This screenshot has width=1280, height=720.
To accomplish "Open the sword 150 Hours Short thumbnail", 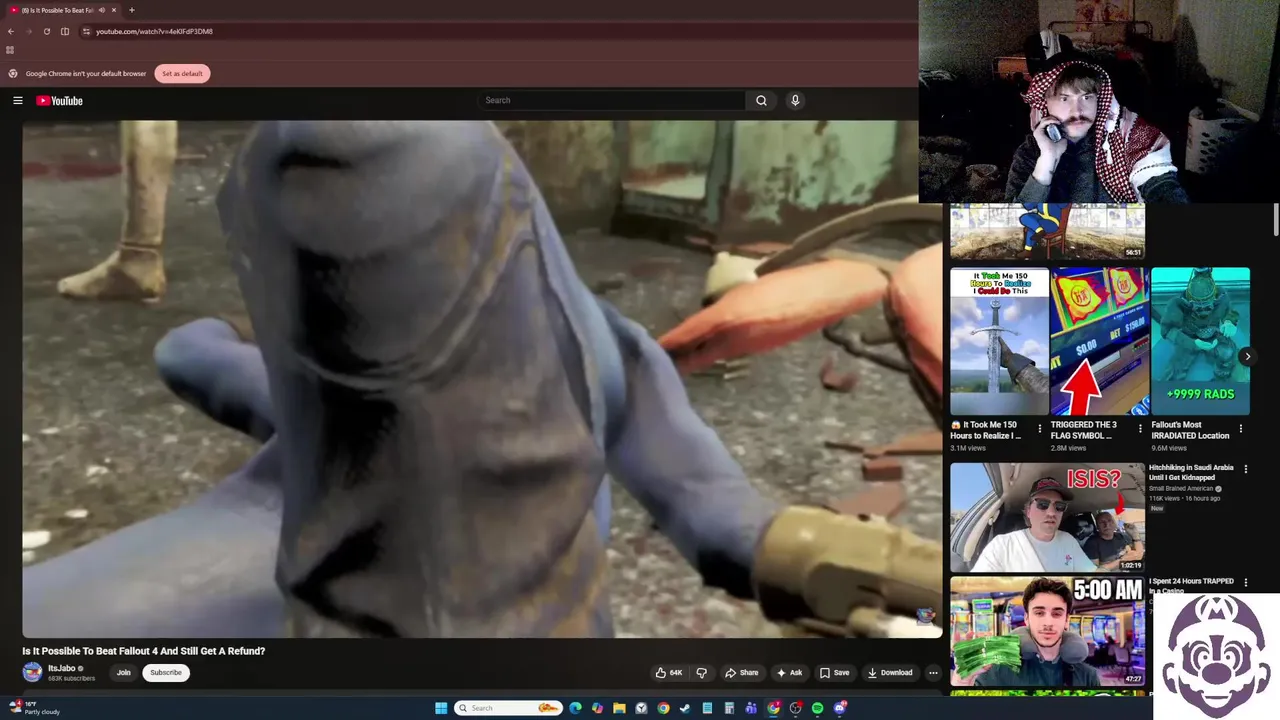I will (x=999, y=341).
